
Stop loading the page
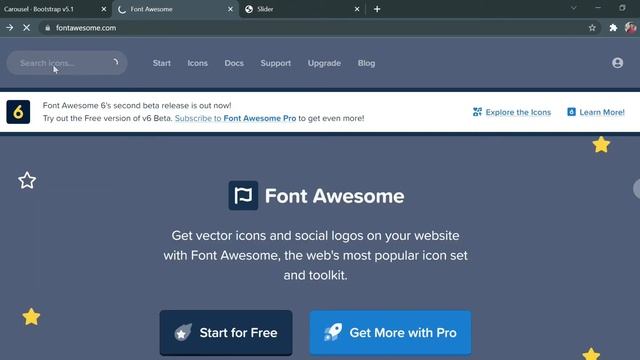[x=27, y=28]
